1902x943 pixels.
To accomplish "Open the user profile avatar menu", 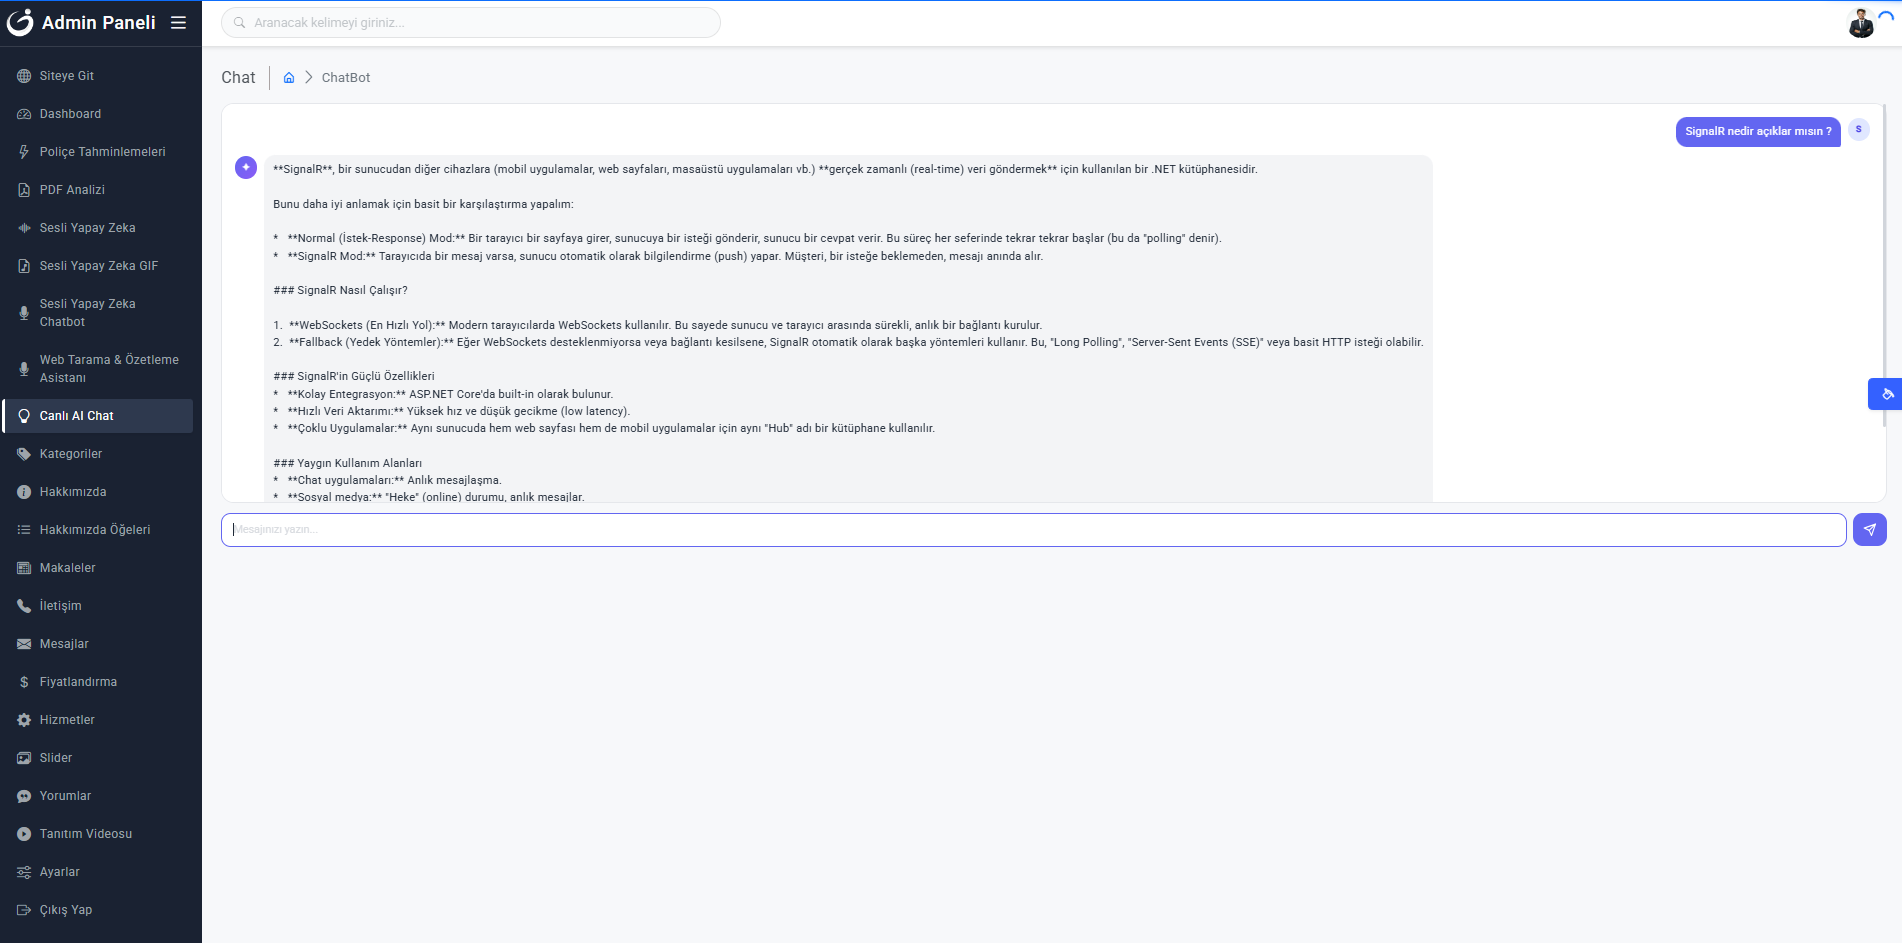I will pos(1861,22).
